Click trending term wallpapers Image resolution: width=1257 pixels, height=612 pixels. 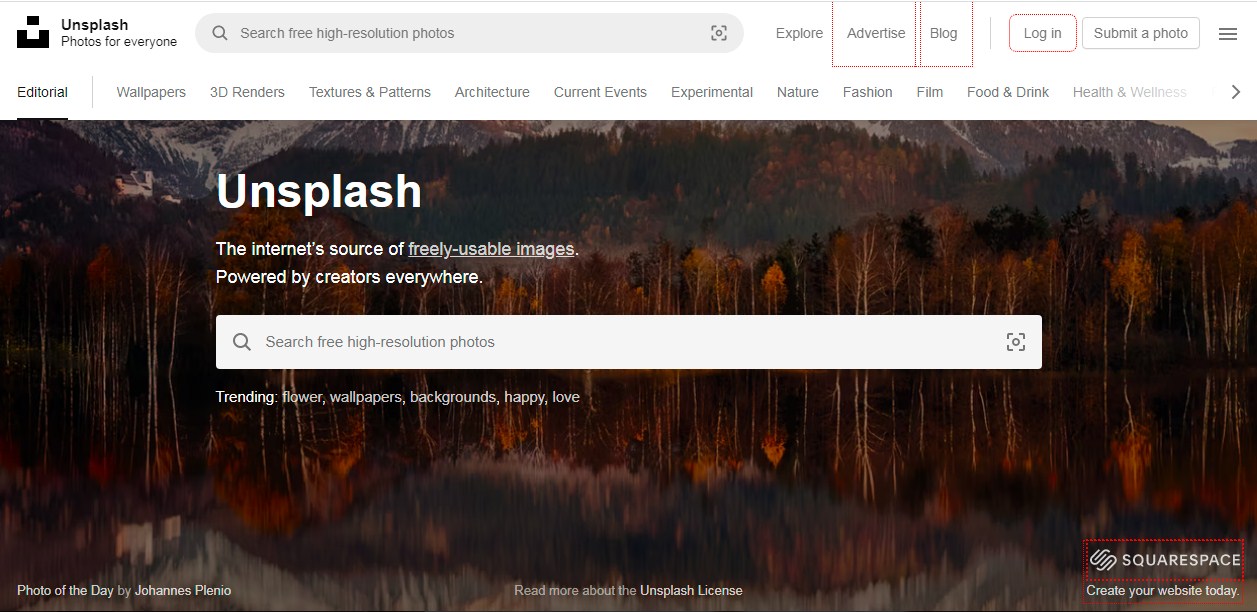tap(367, 397)
